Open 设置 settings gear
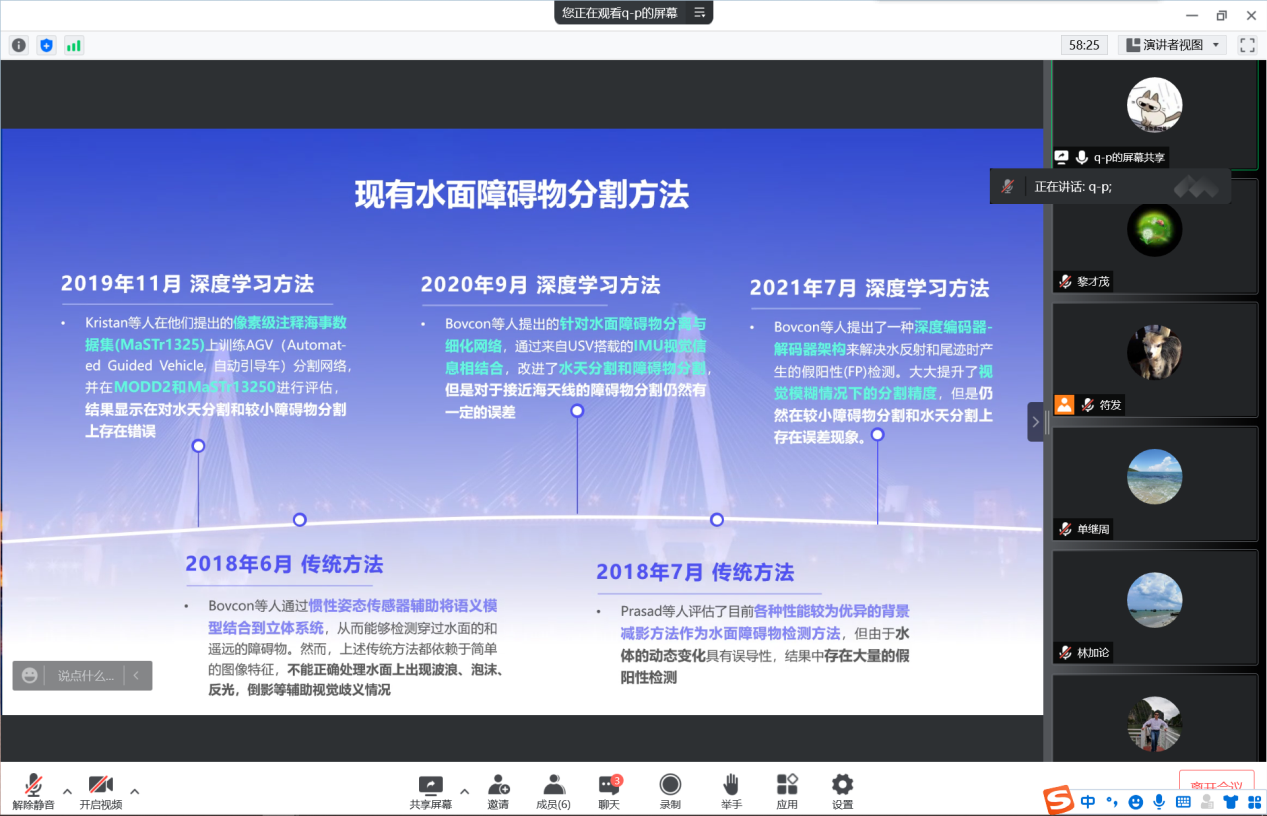This screenshot has width=1267, height=816. (x=843, y=791)
